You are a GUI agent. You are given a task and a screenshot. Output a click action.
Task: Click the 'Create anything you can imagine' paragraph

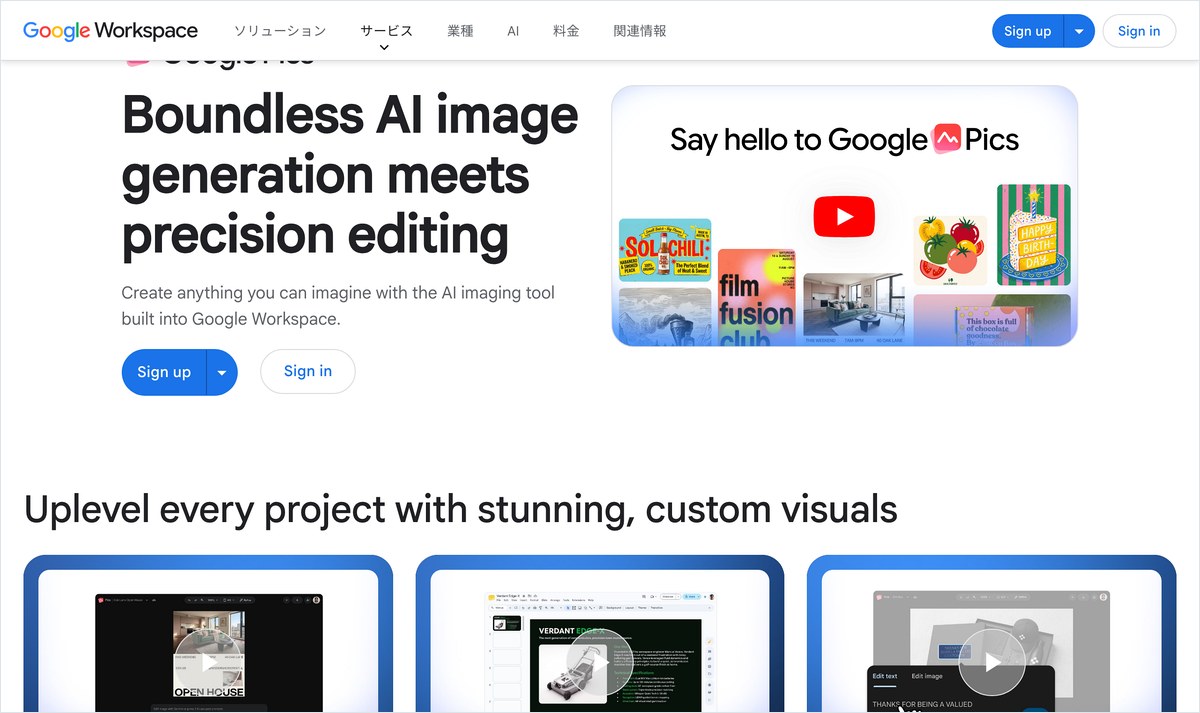338,306
